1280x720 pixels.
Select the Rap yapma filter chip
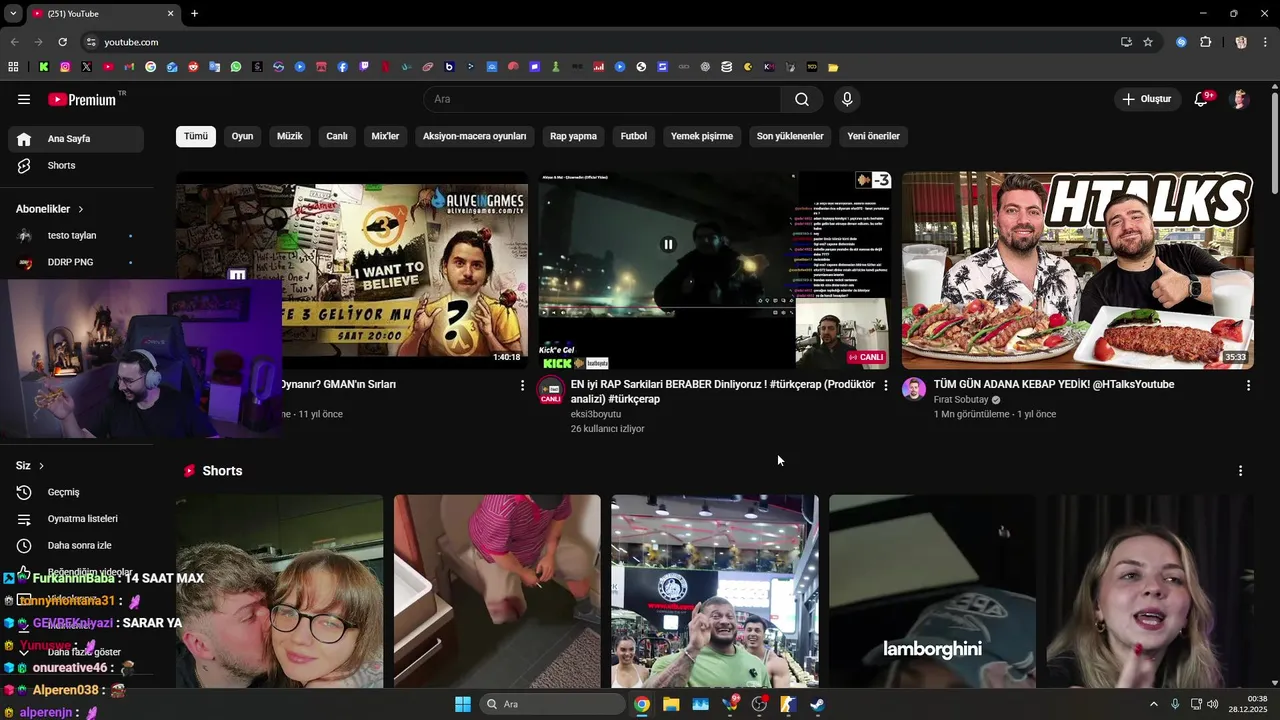pyautogui.click(x=573, y=136)
